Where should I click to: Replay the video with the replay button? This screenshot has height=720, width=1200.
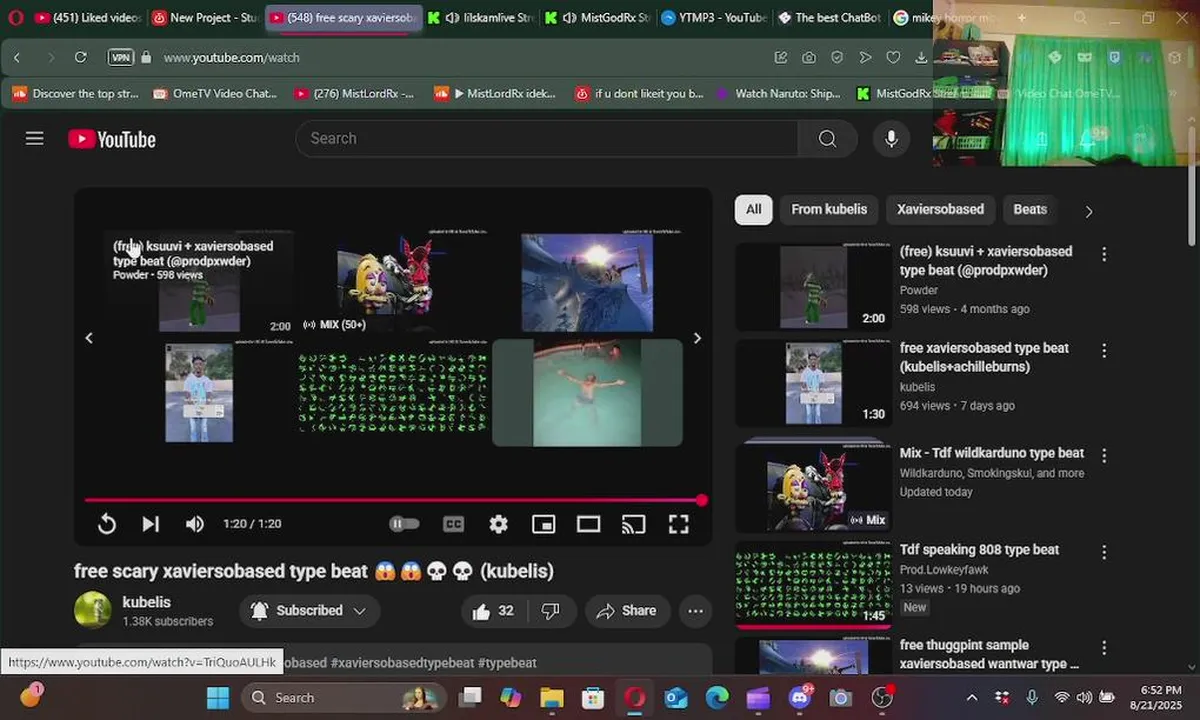pos(107,524)
